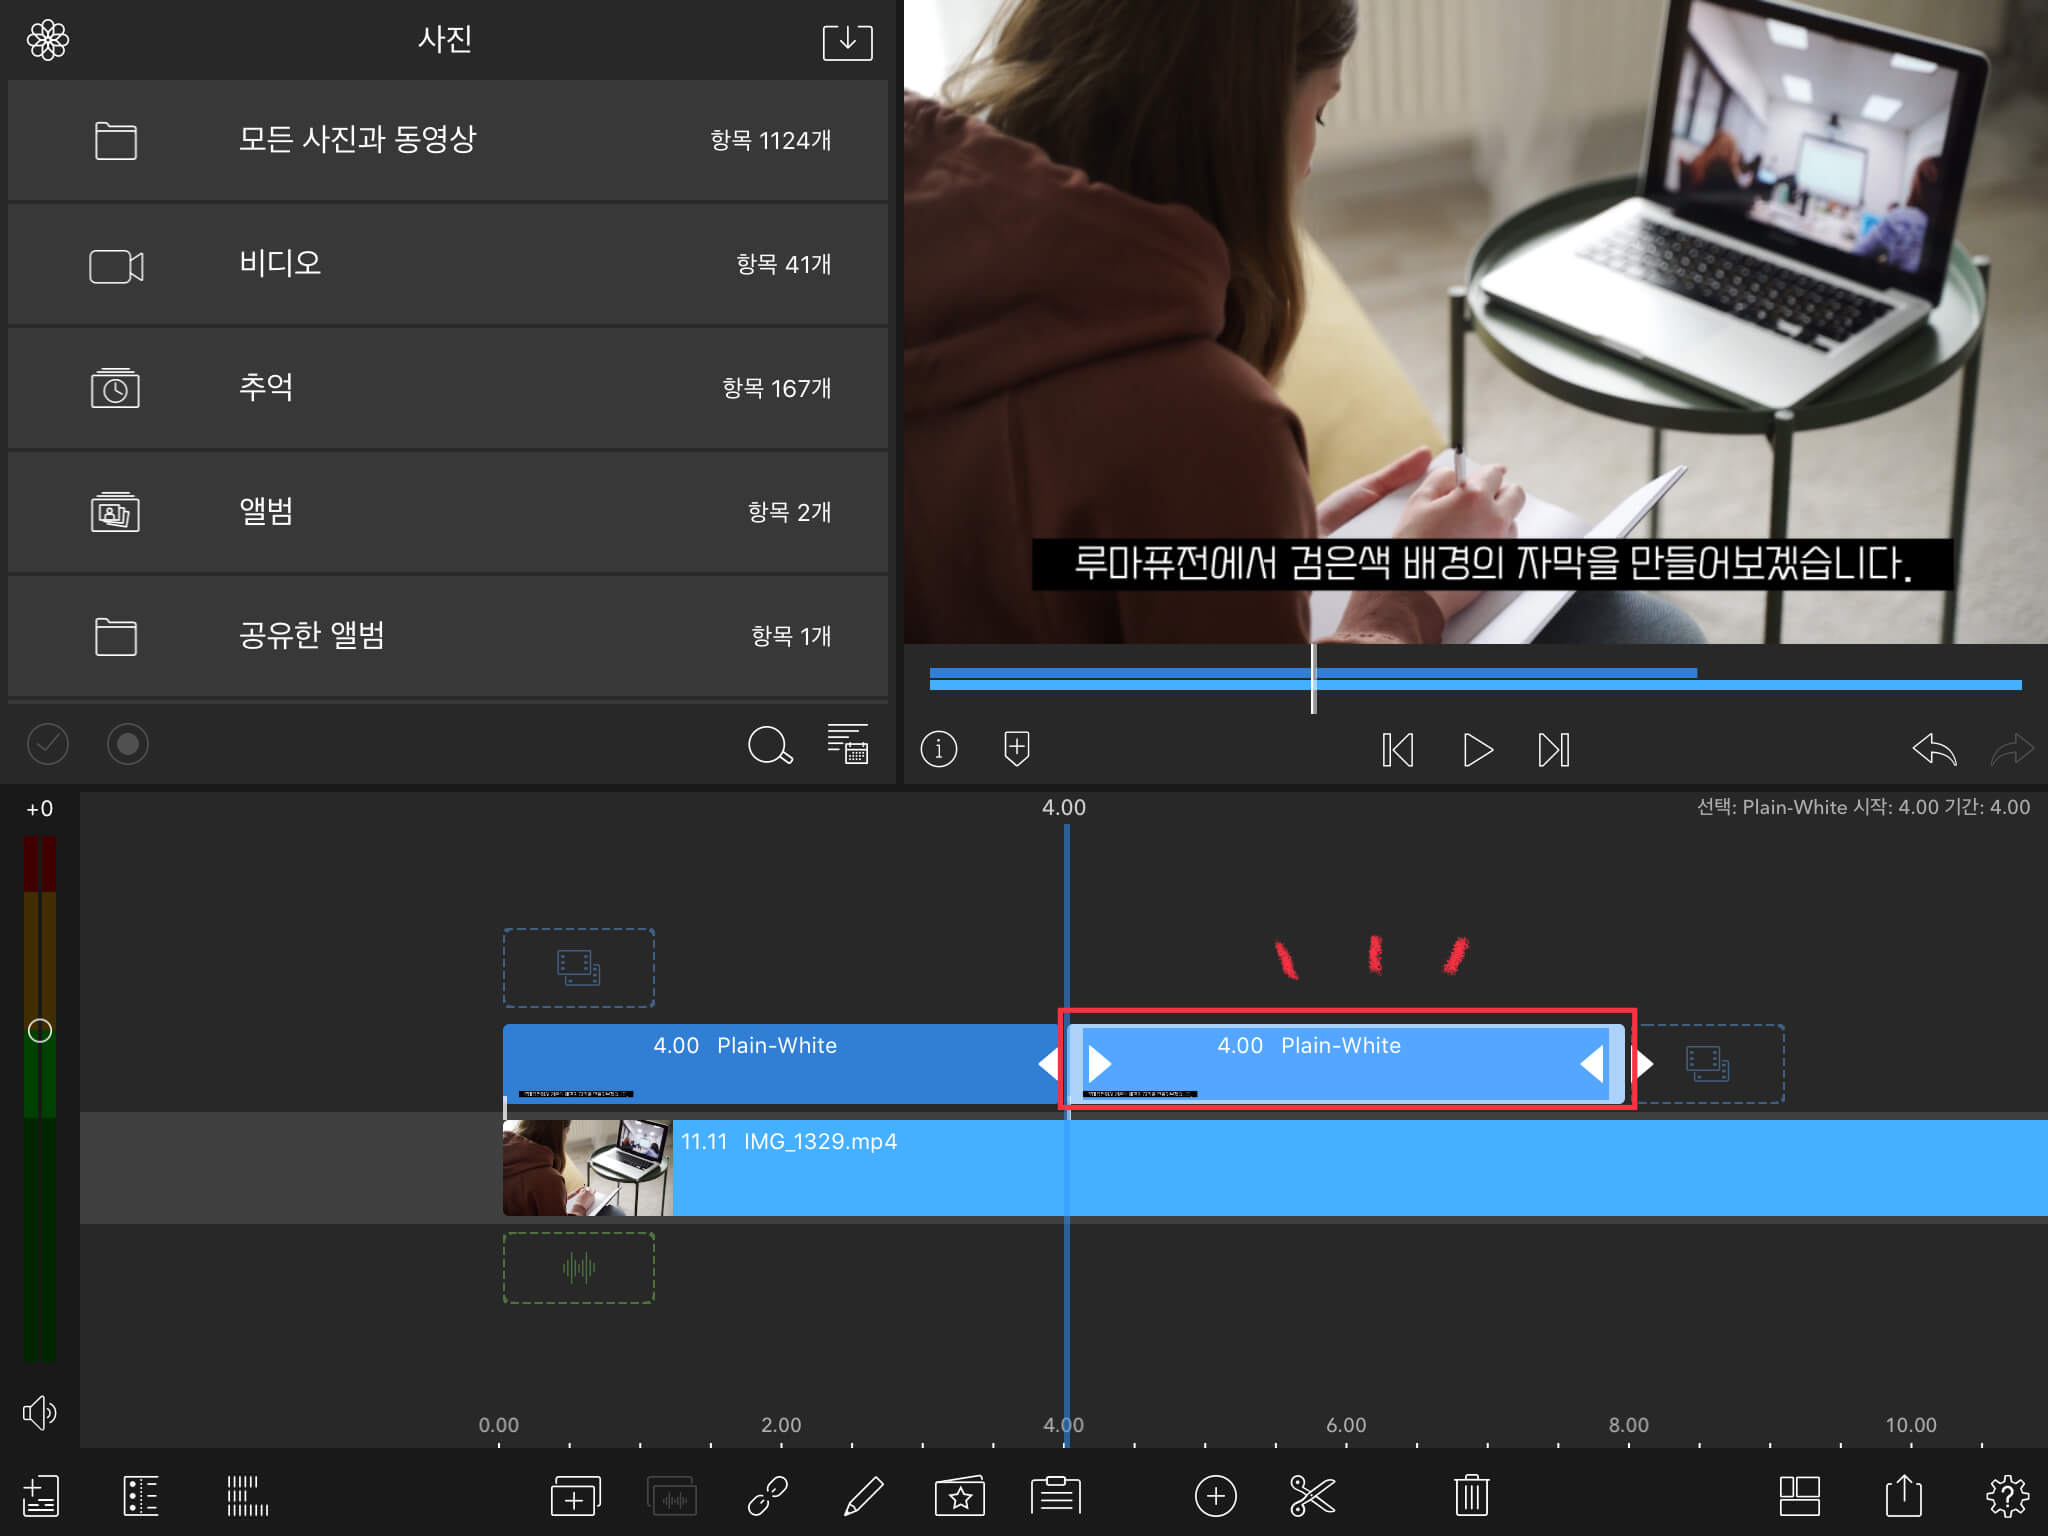
Task: Click the share export icon
Action: point(1903,1496)
